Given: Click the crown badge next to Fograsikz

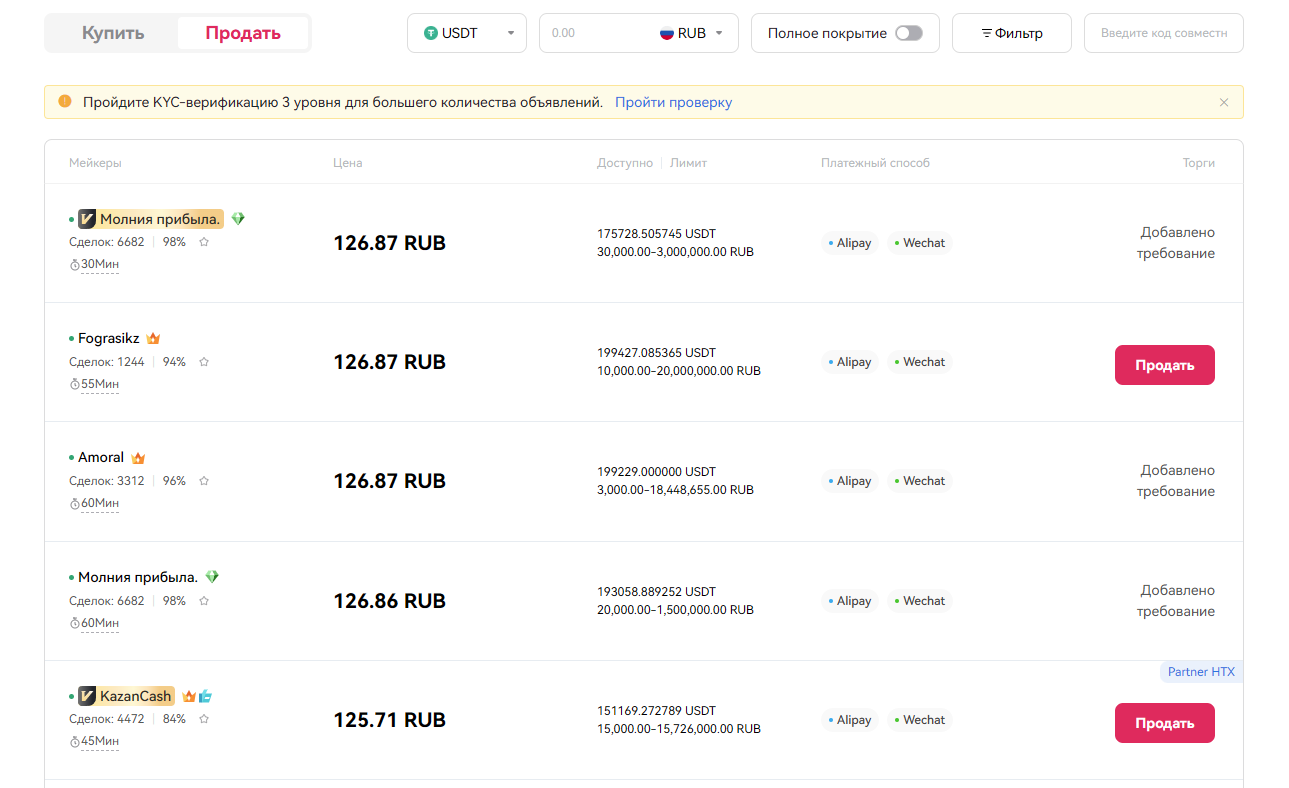Looking at the screenshot, I should 153,339.
